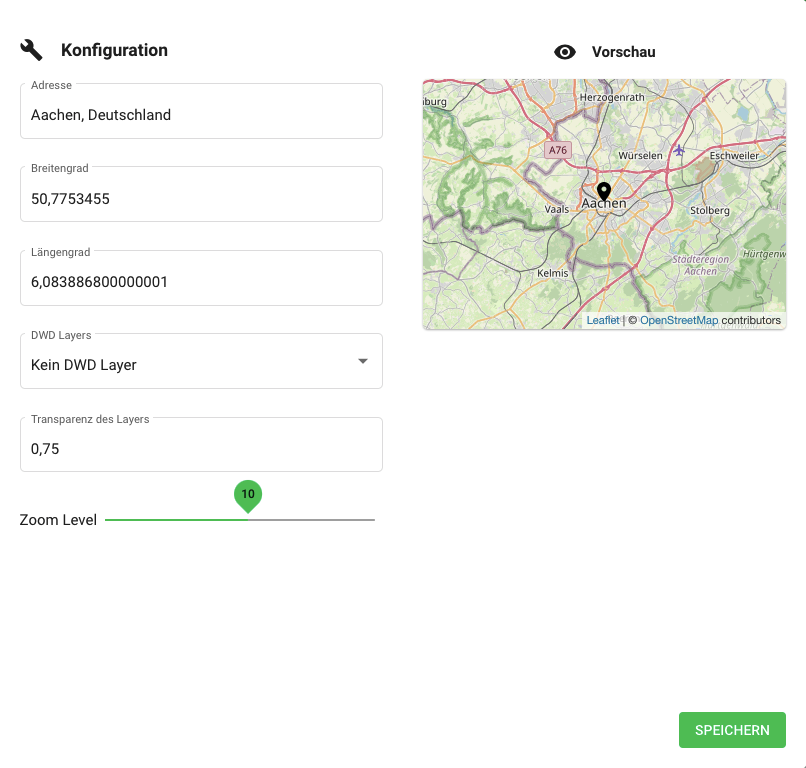
Task: Click the A76 highway shield on the map
Action: click(x=557, y=150)
